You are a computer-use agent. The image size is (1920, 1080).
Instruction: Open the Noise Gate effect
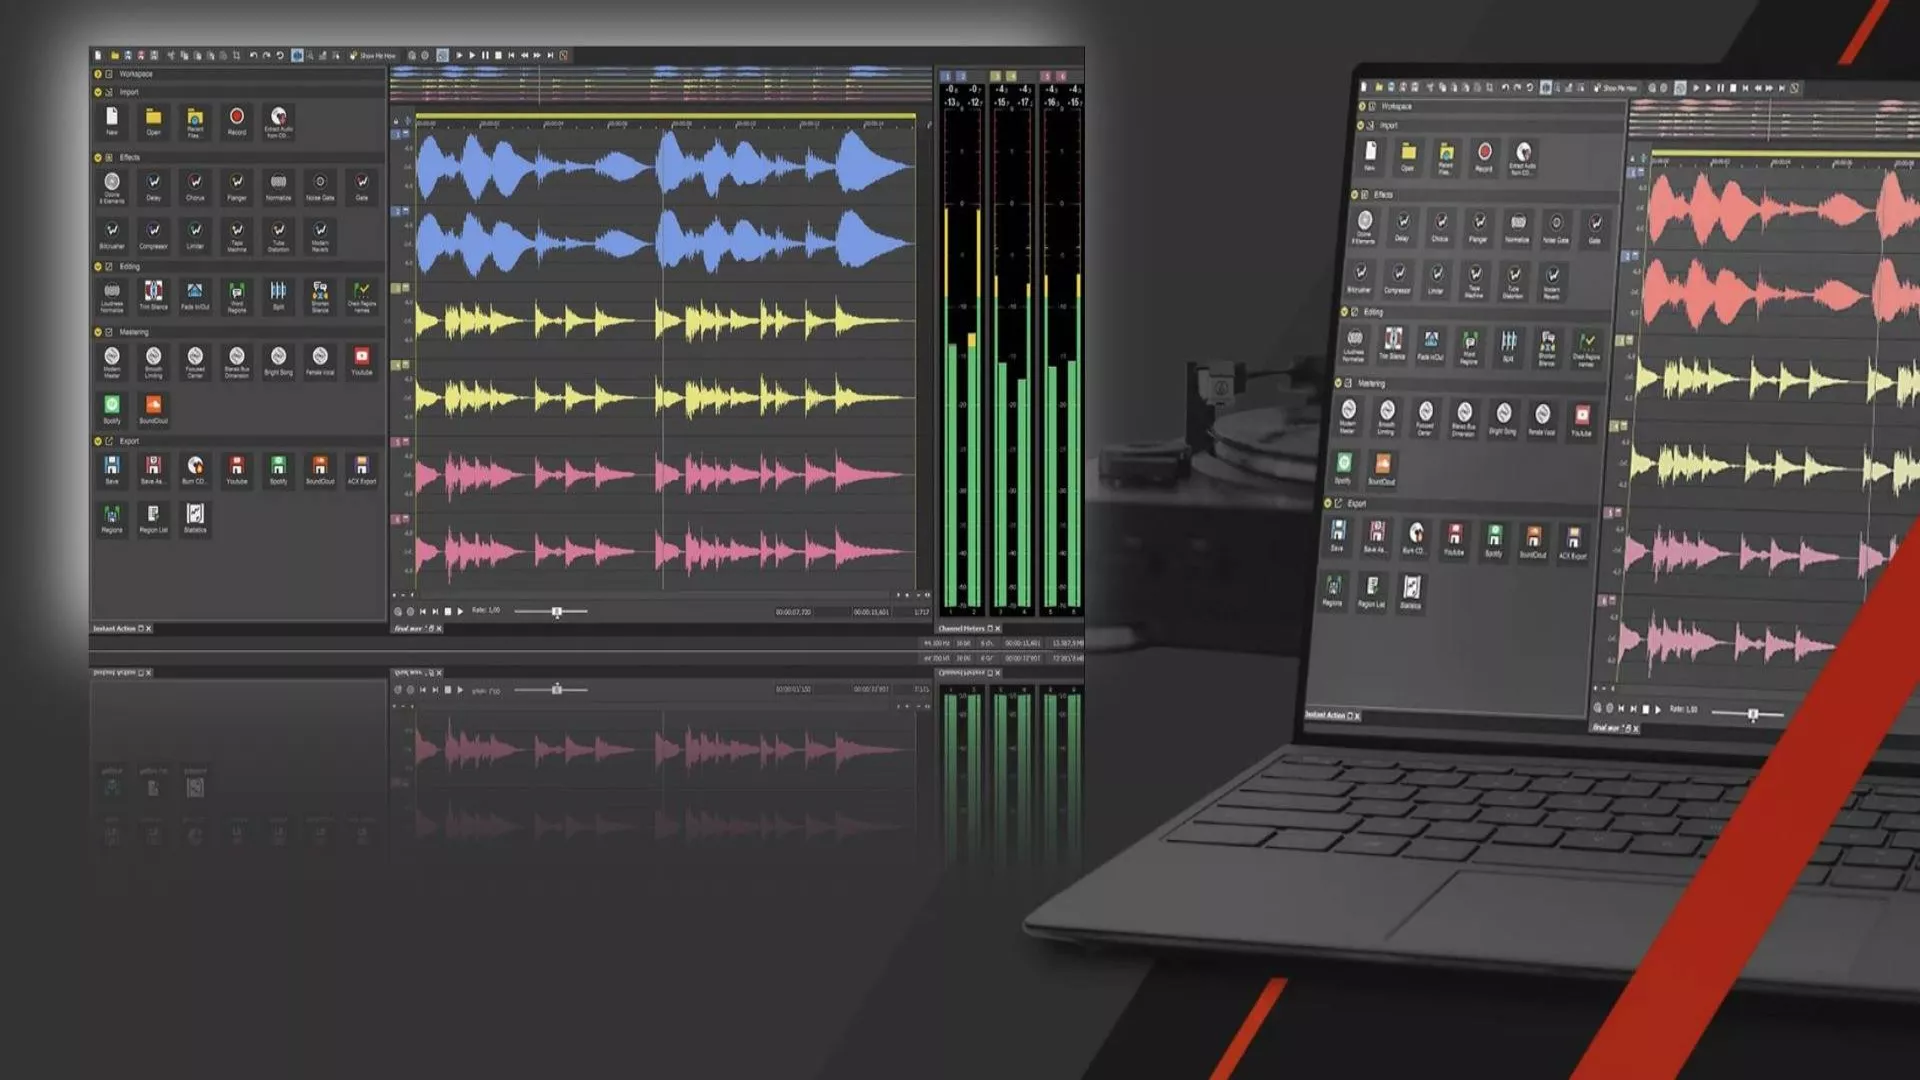pyautogui.click(x=320, y=183)
